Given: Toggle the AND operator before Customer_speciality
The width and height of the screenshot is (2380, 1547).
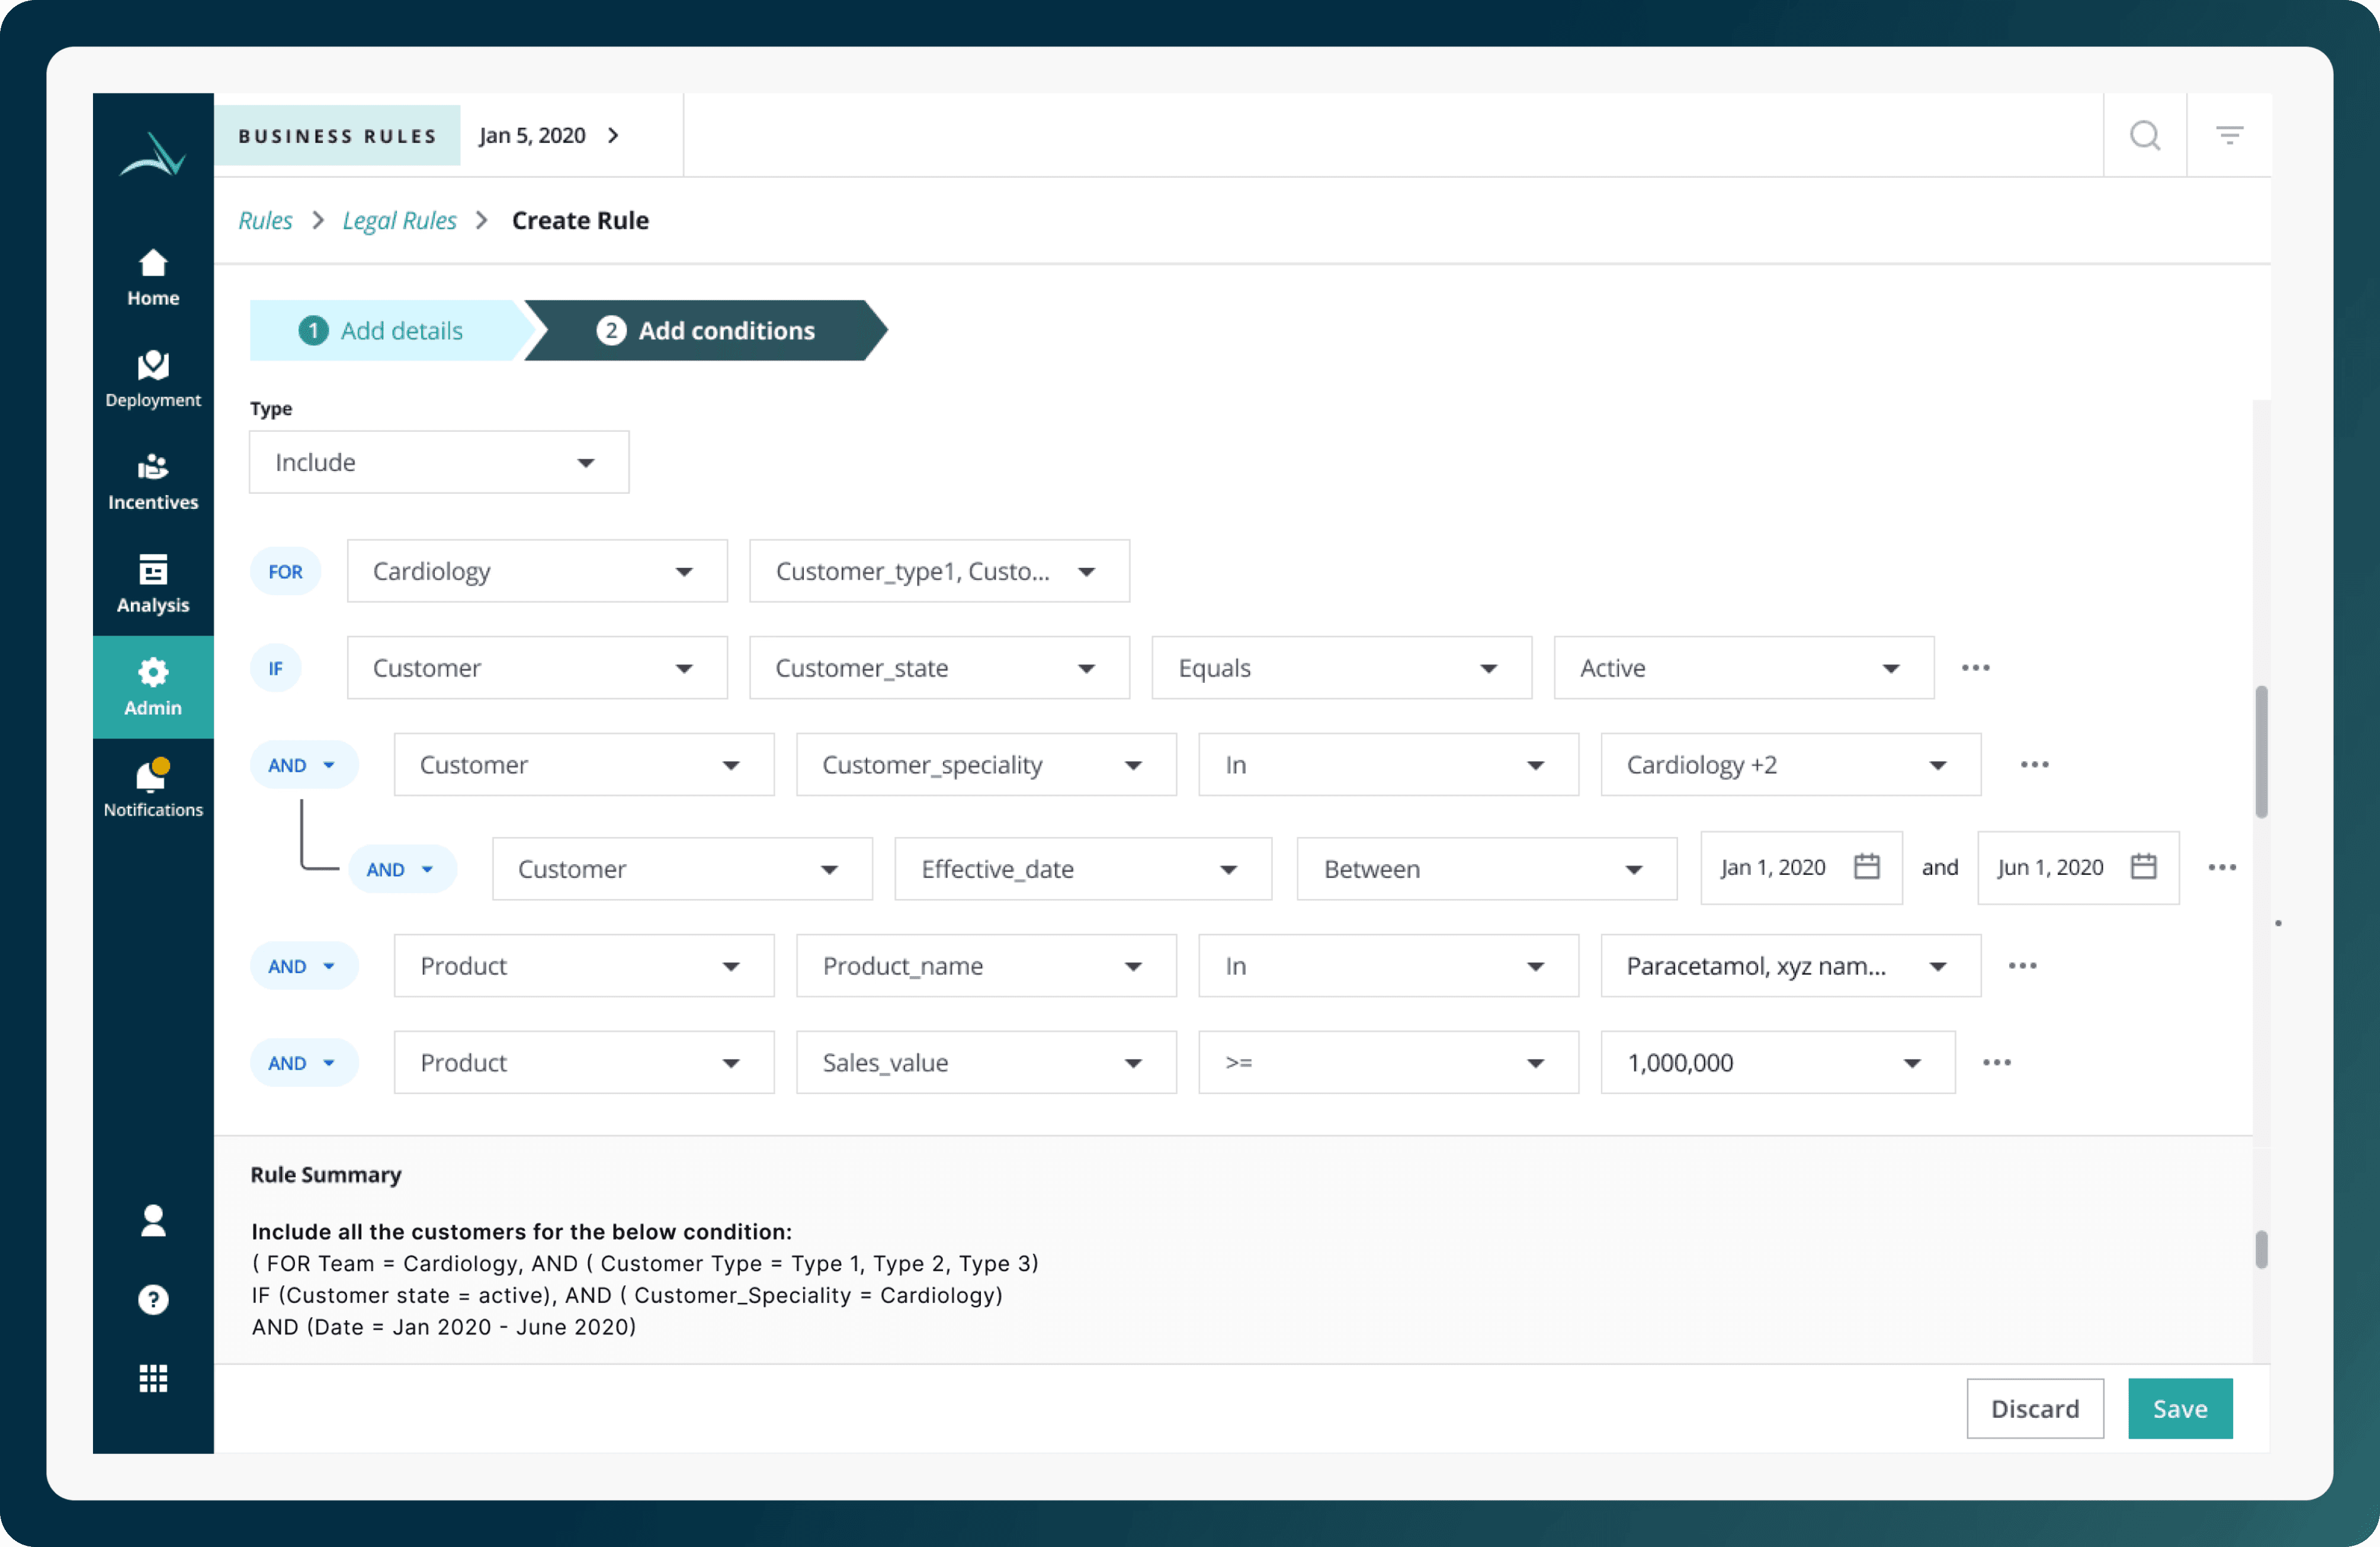Looking at the screenshot, I should pos(303,765).
